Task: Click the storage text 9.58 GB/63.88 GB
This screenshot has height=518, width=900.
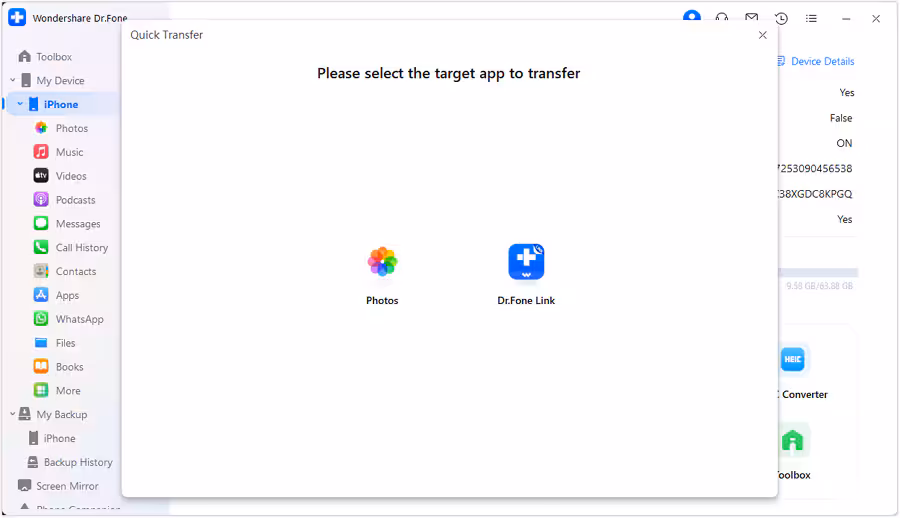Action: (819, 286)
